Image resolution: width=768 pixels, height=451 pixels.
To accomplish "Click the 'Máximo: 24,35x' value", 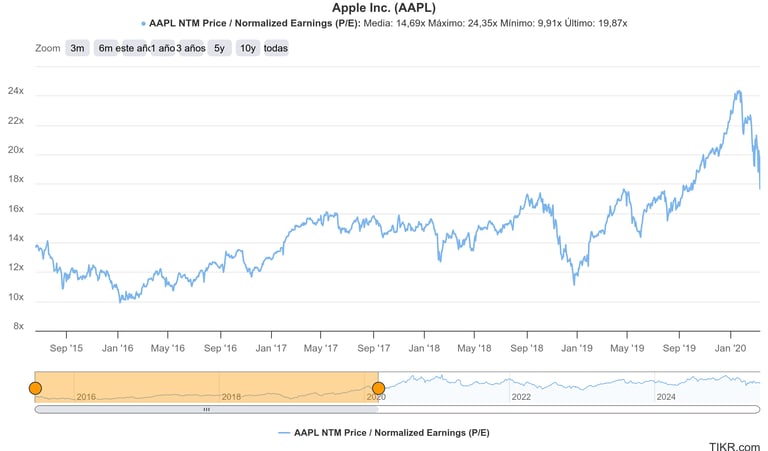I will click(463, 23).
